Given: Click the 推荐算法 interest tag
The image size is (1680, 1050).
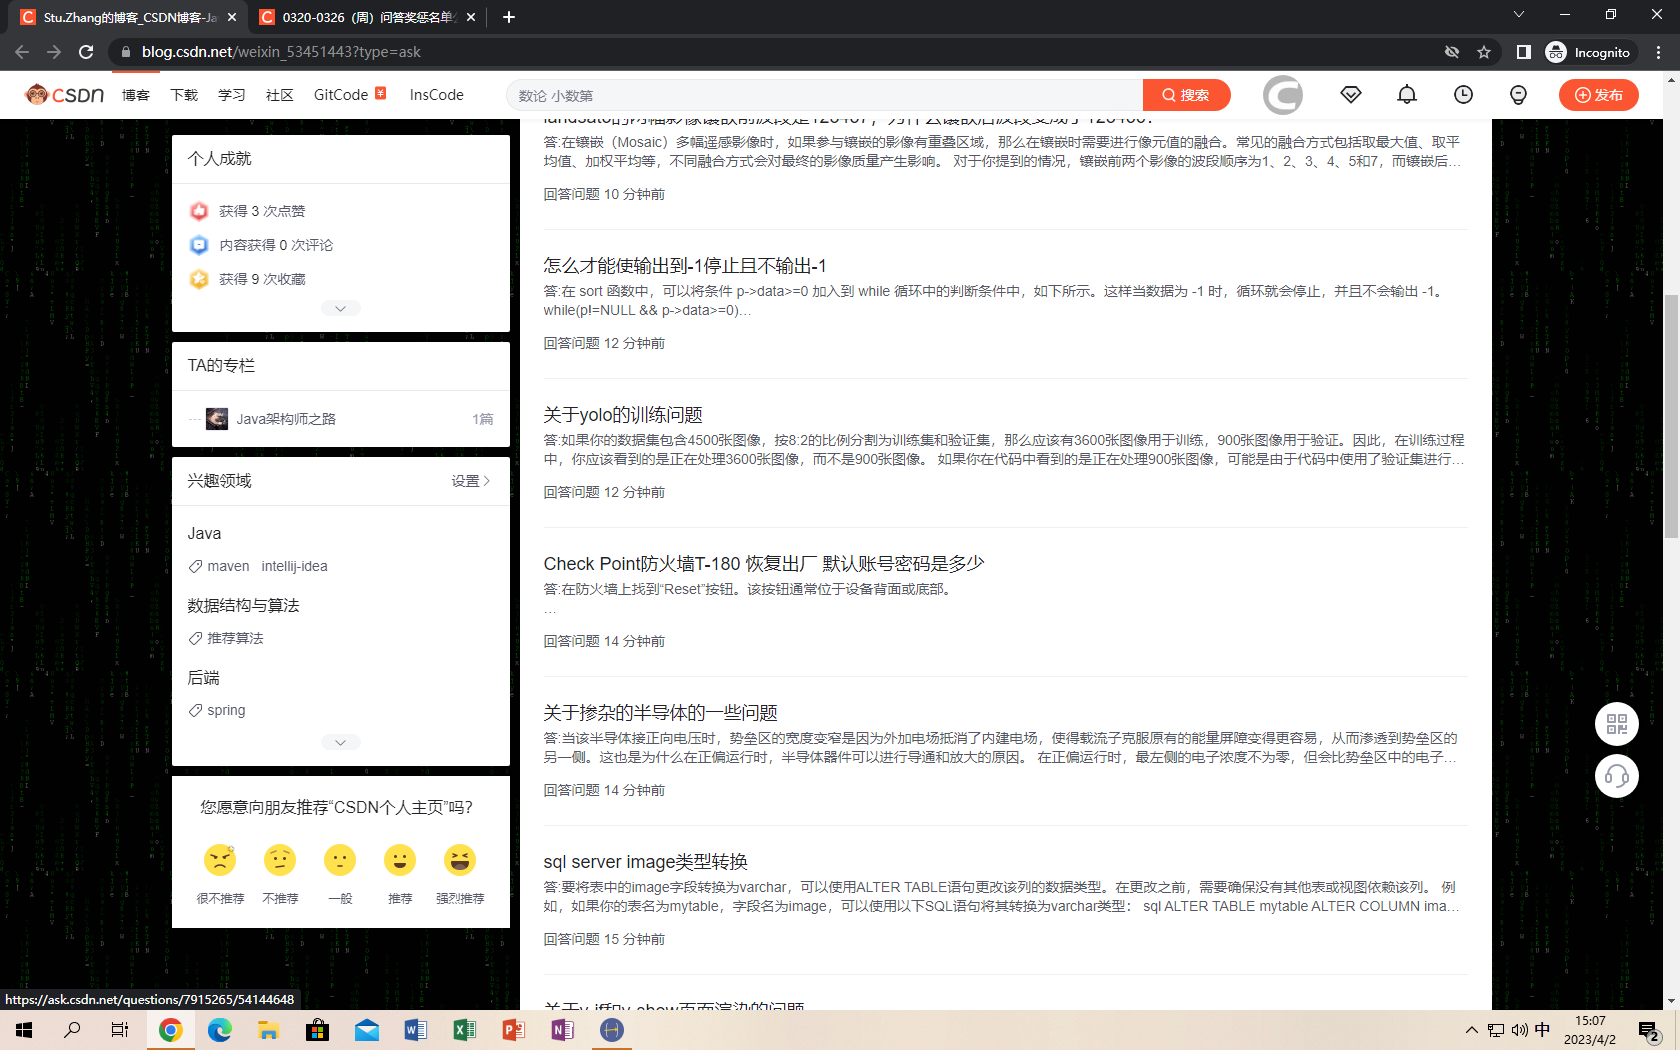Looking at the screenshot, I should pos(235,638).
